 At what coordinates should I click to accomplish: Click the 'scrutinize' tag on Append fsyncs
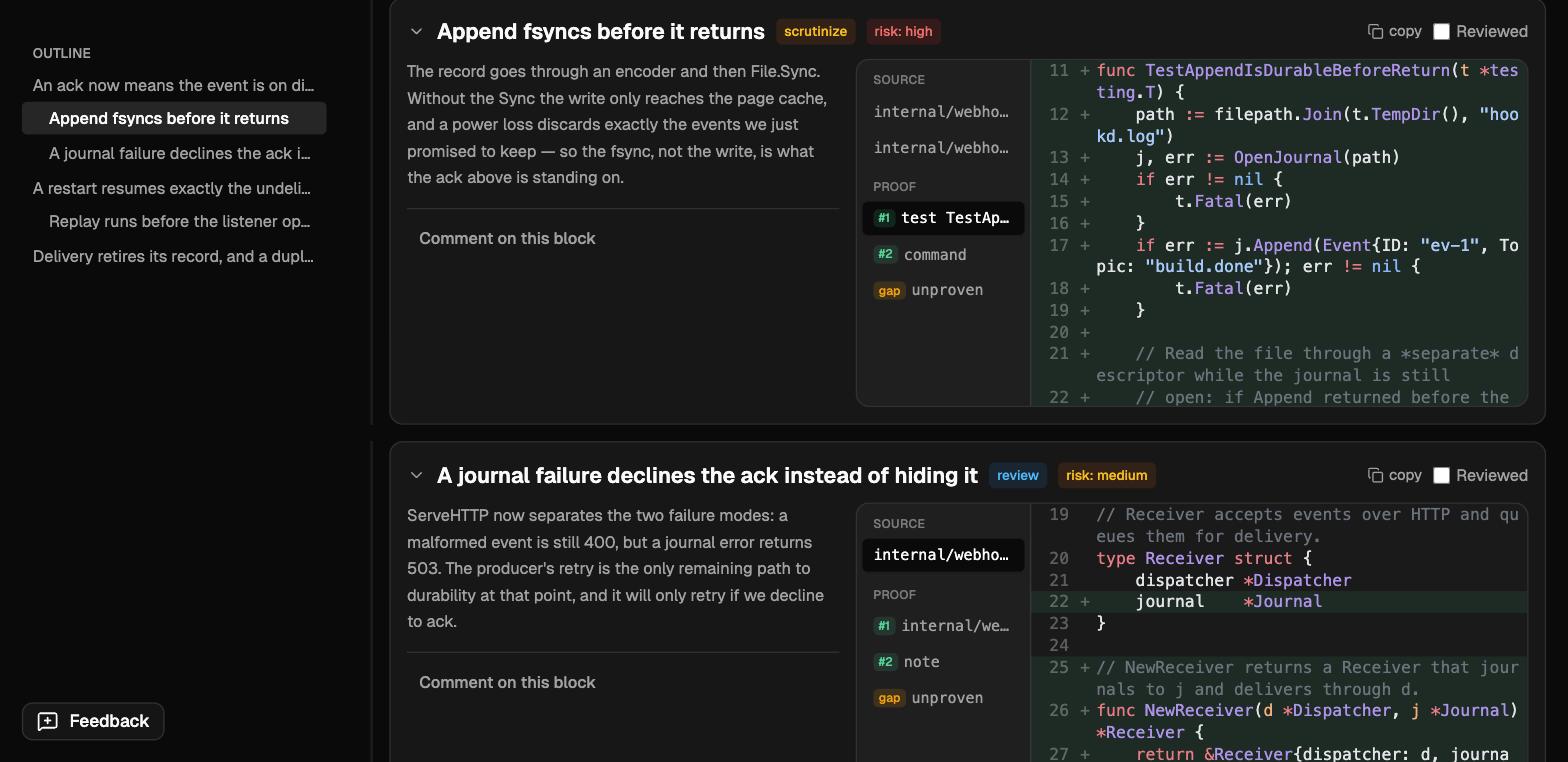click(815, 31)
